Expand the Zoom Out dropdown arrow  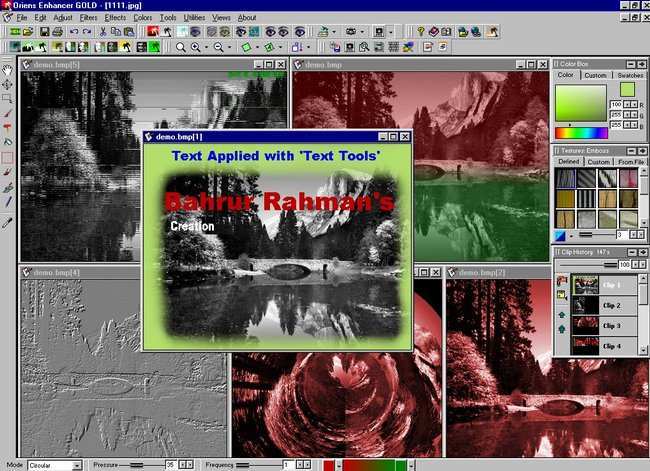pos(229,47)
